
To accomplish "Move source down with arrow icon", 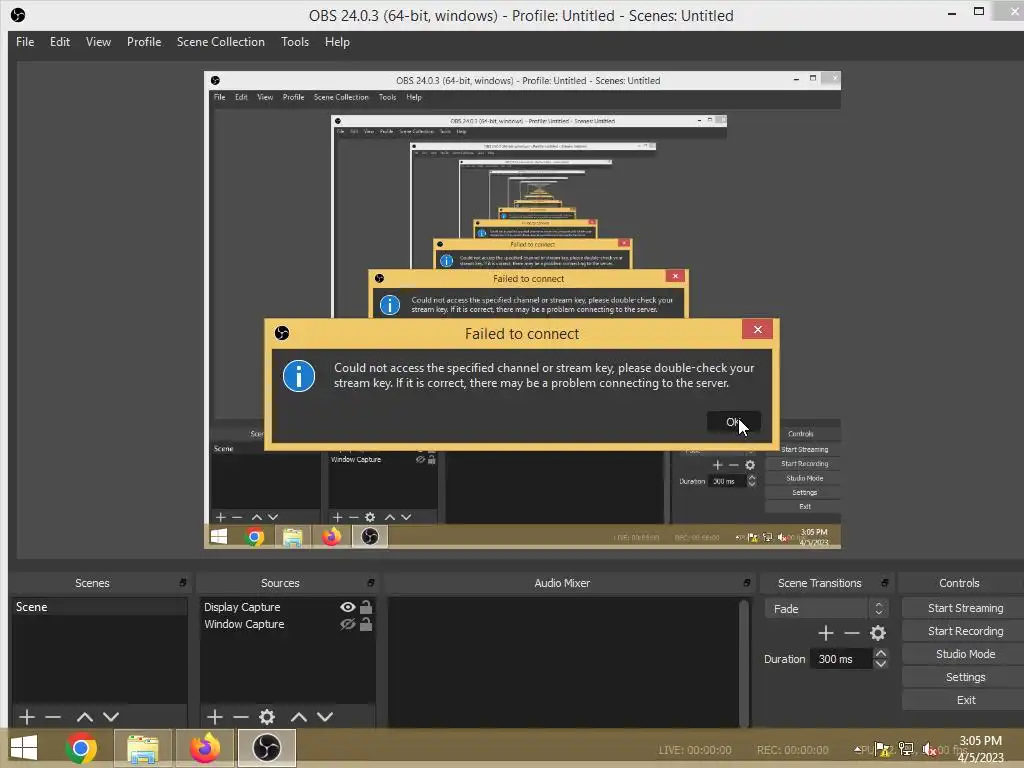I will (325, 717).
